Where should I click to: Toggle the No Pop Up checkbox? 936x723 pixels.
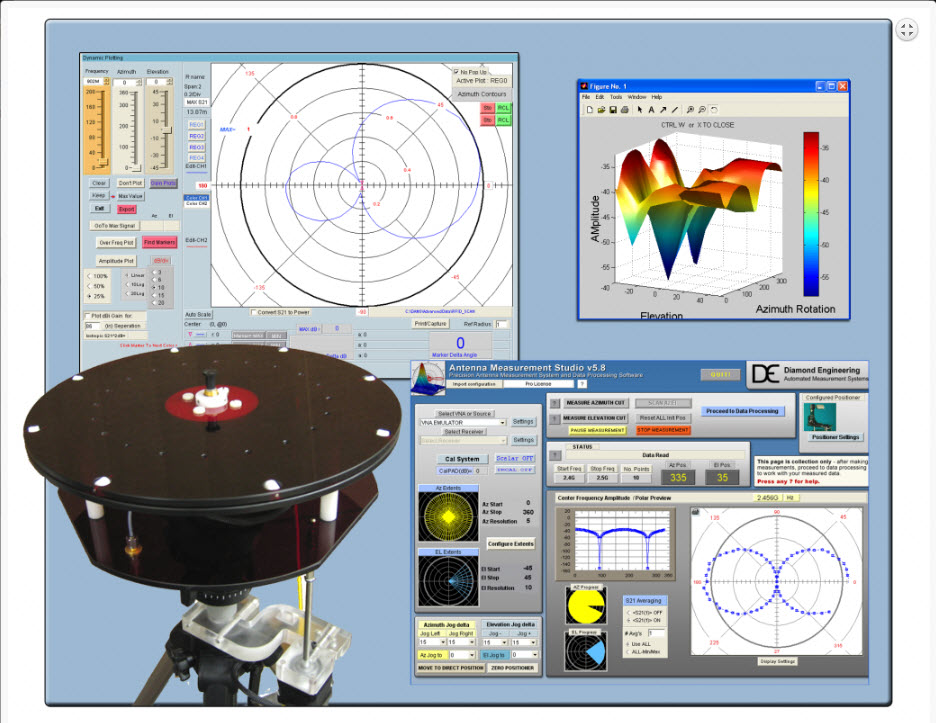(x=457, y=72)
